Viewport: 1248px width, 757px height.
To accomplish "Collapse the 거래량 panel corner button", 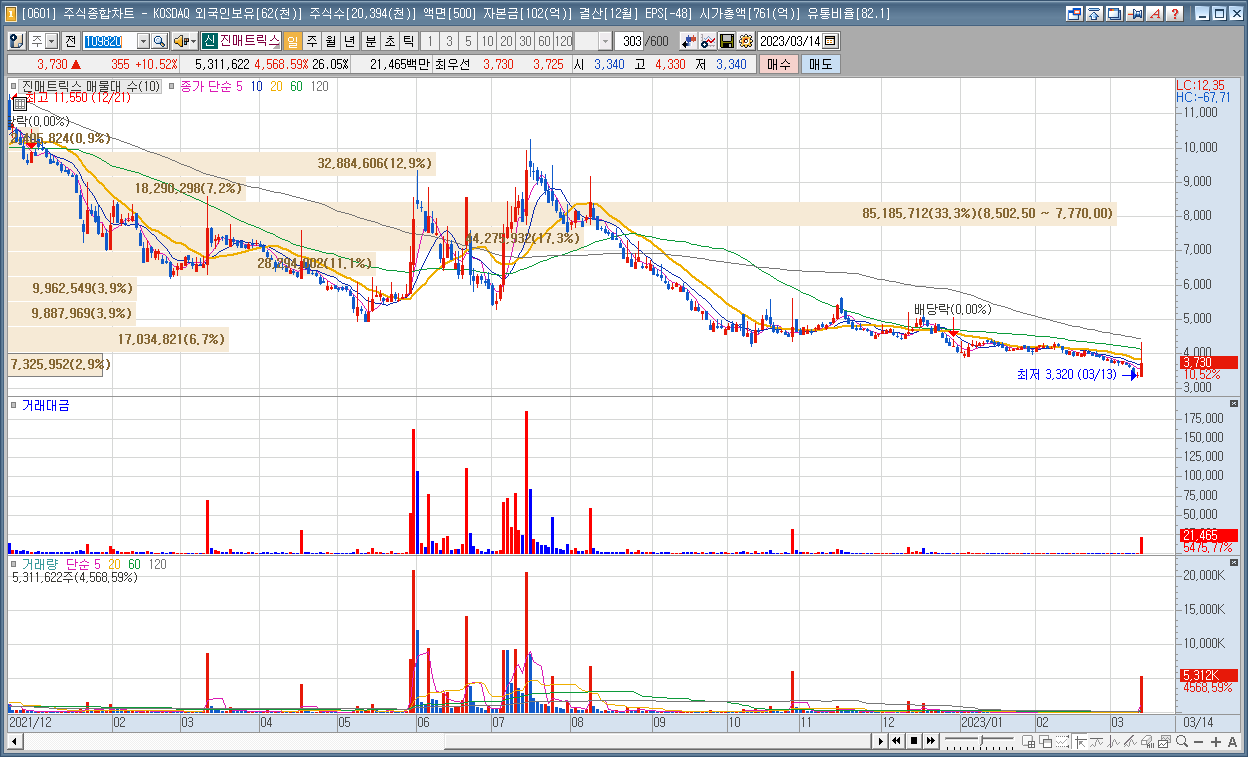I will (1234, 563).
